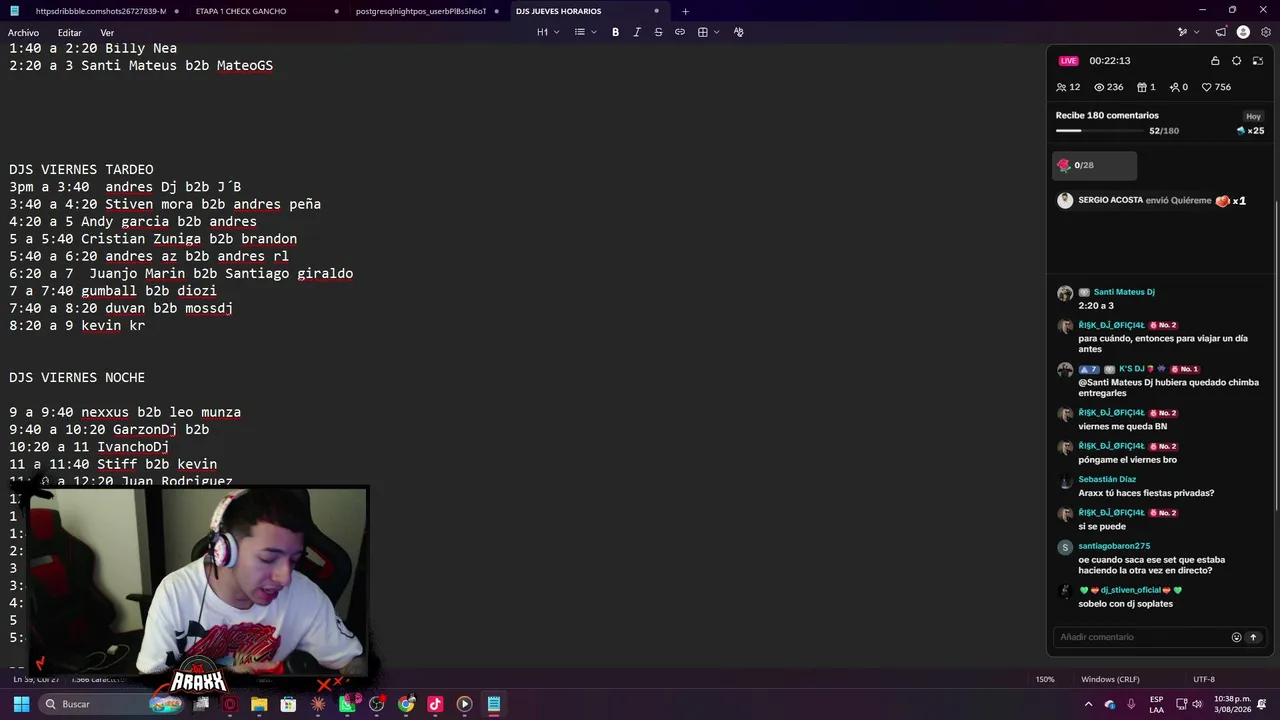1280x720 pixels.
Task: Expand the table options chevron
Action: [x=717, y=32]
